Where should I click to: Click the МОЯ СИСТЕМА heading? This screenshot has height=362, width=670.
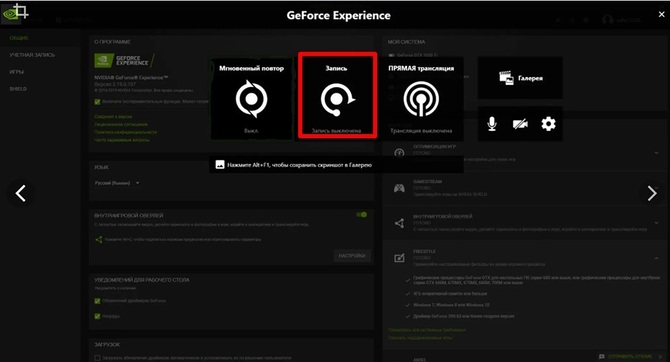click(x=406, y=42)
